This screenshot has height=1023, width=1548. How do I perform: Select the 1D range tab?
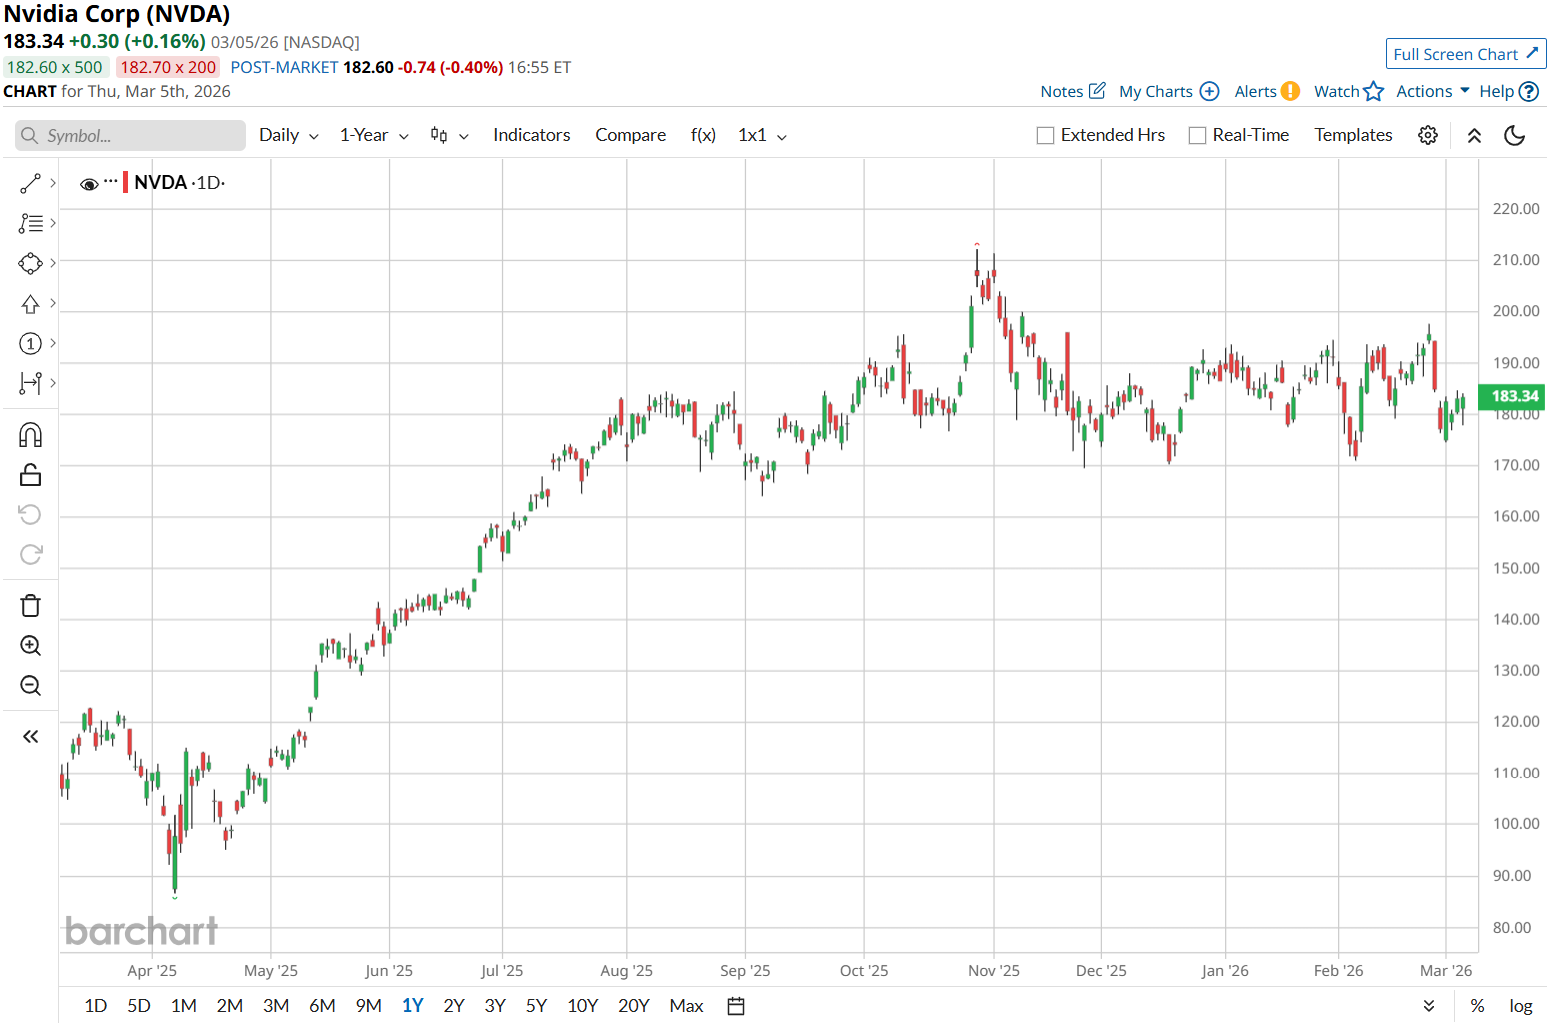(x=96, y=1006)
